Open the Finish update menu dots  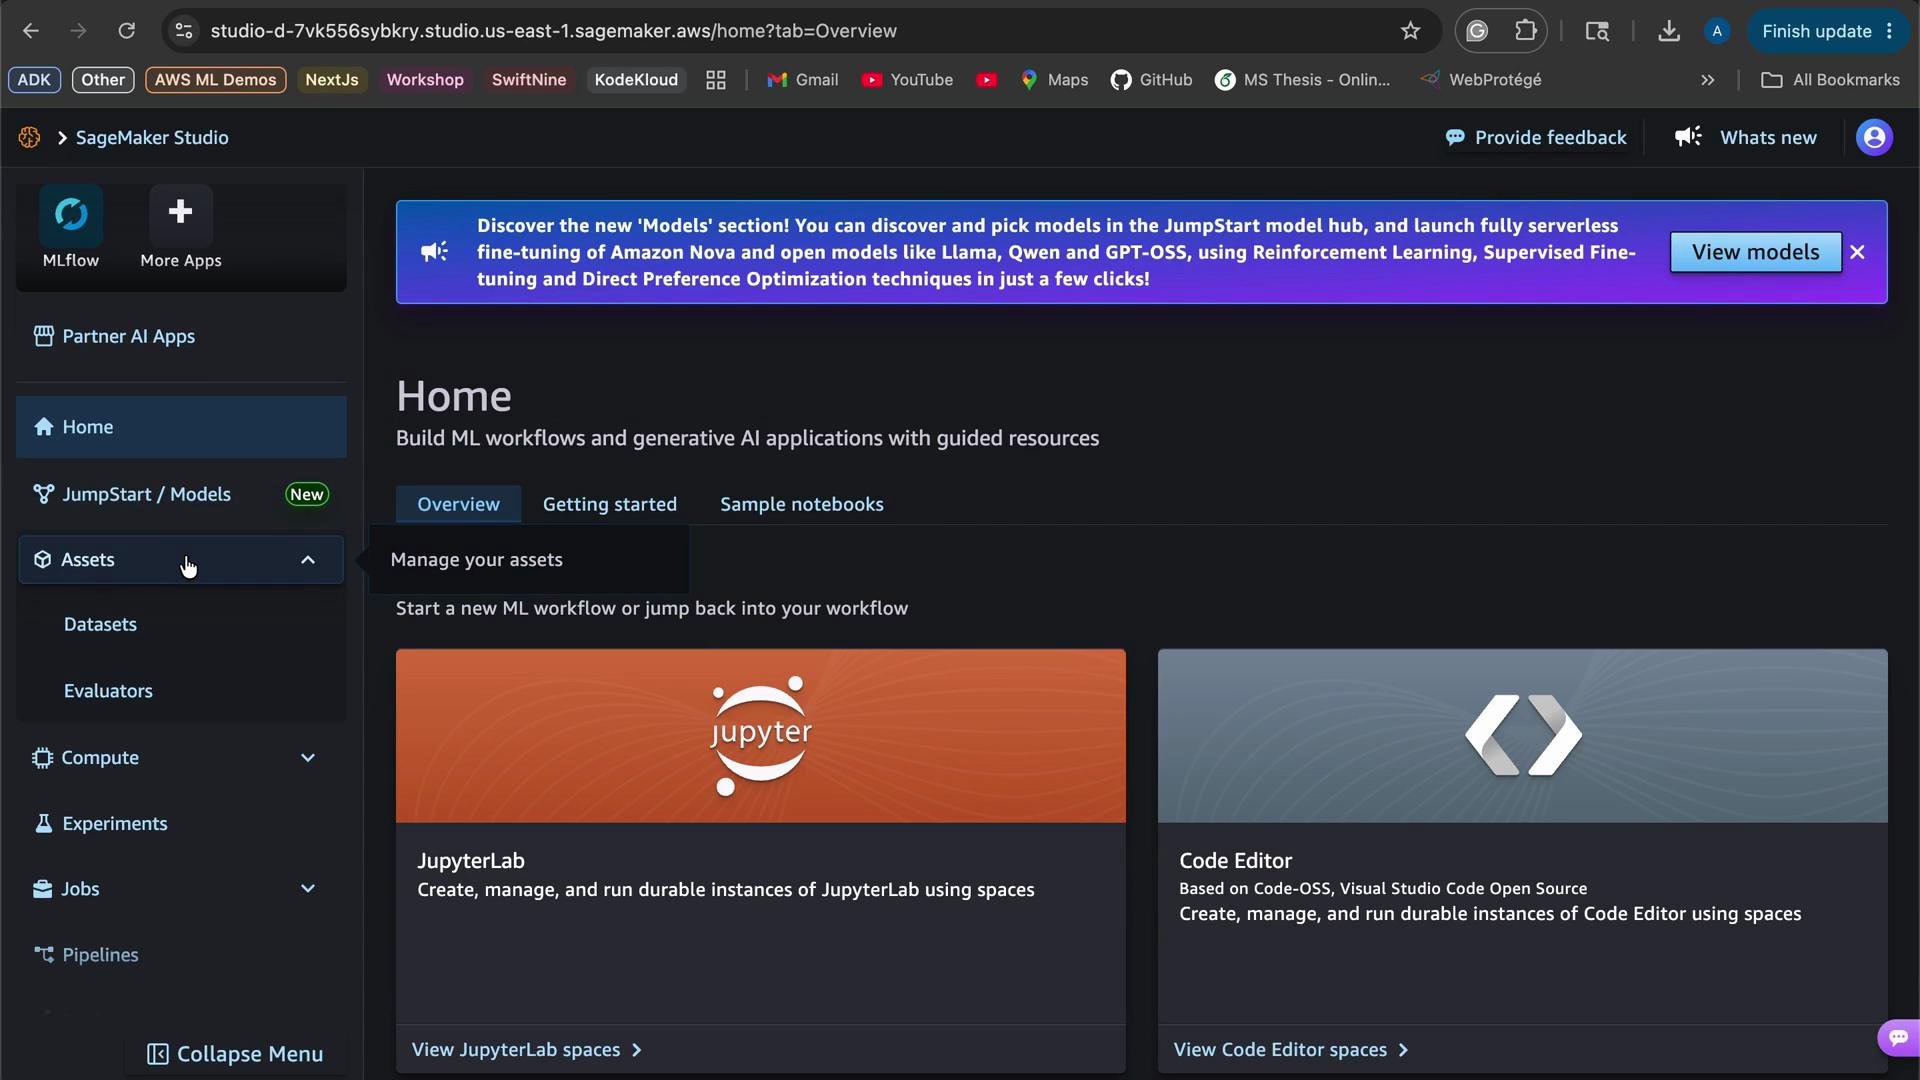pos(1889,31)
